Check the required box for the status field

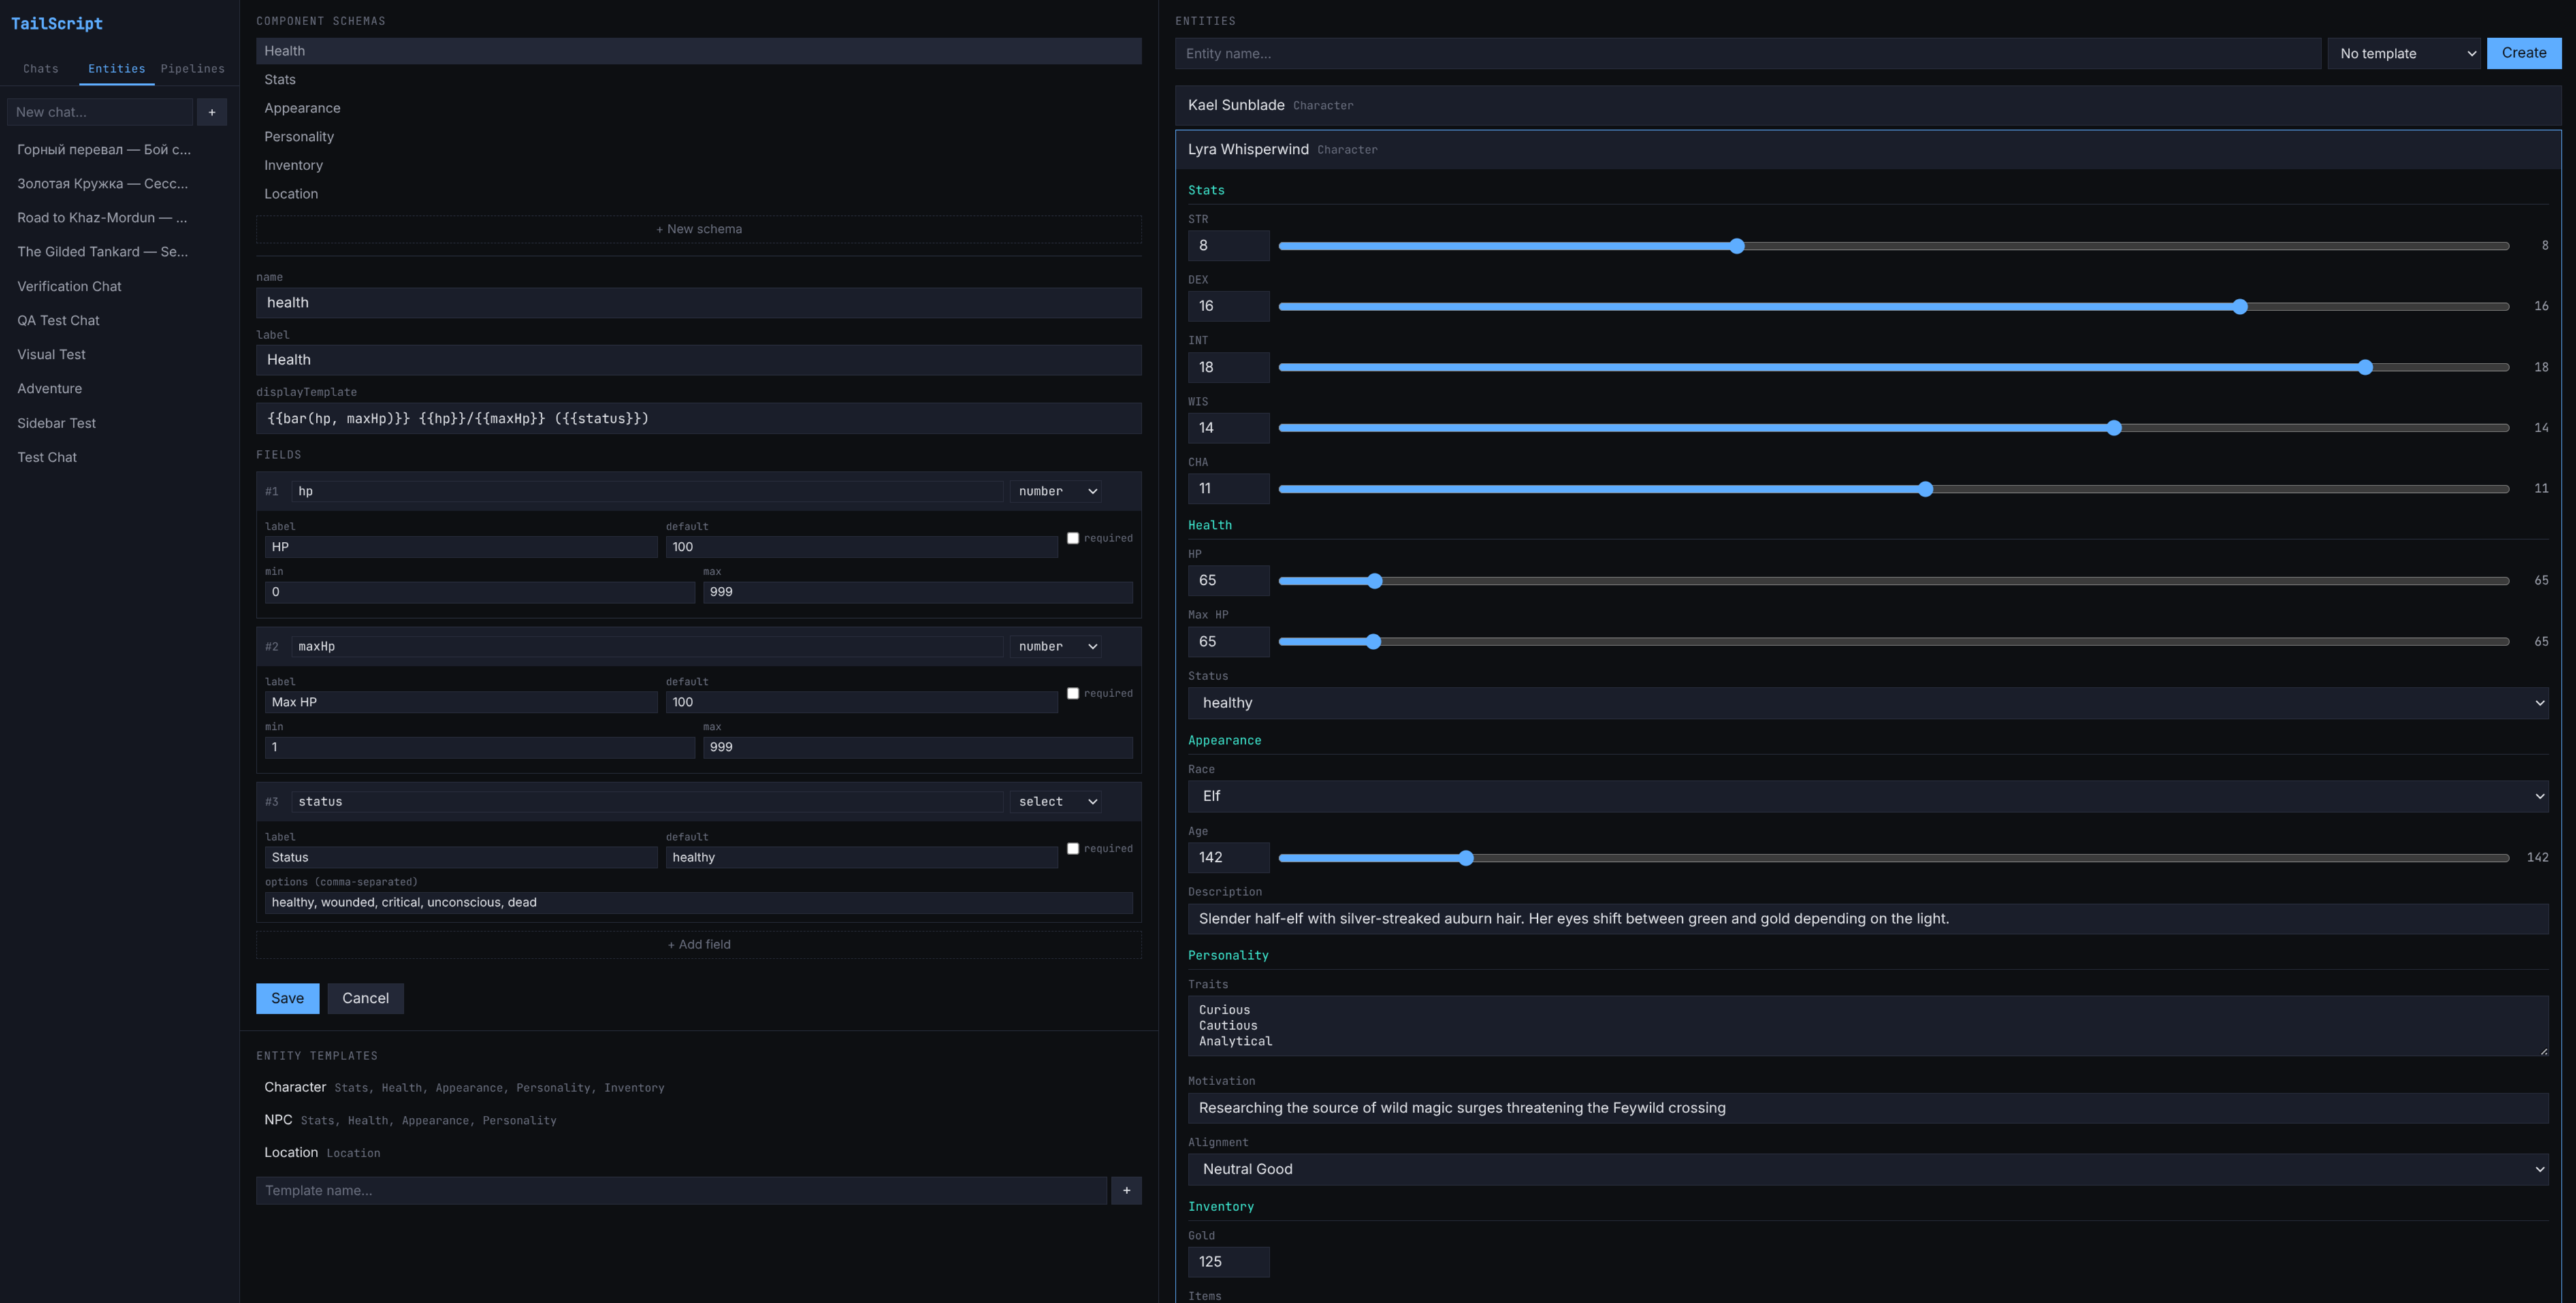1073,848
